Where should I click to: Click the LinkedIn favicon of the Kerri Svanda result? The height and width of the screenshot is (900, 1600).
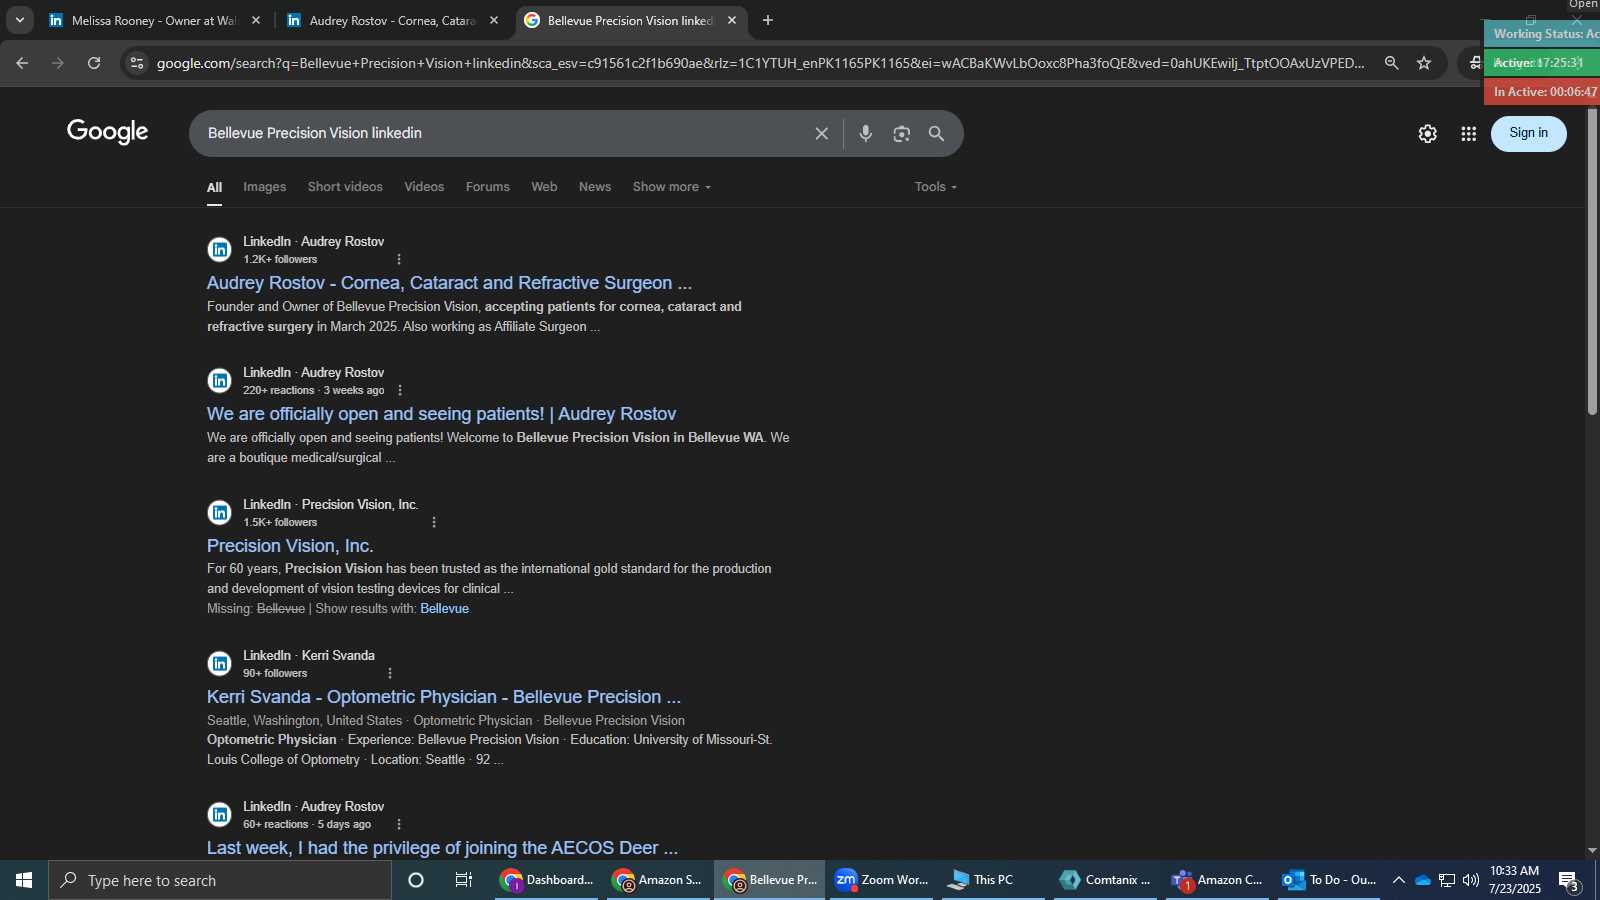tap(220, 664)
